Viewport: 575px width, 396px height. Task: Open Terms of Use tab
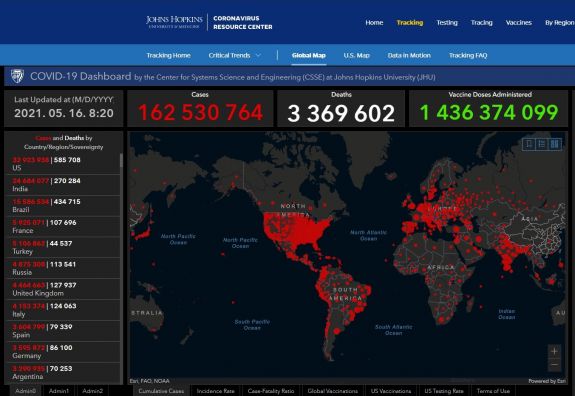[x=493, y=391]
